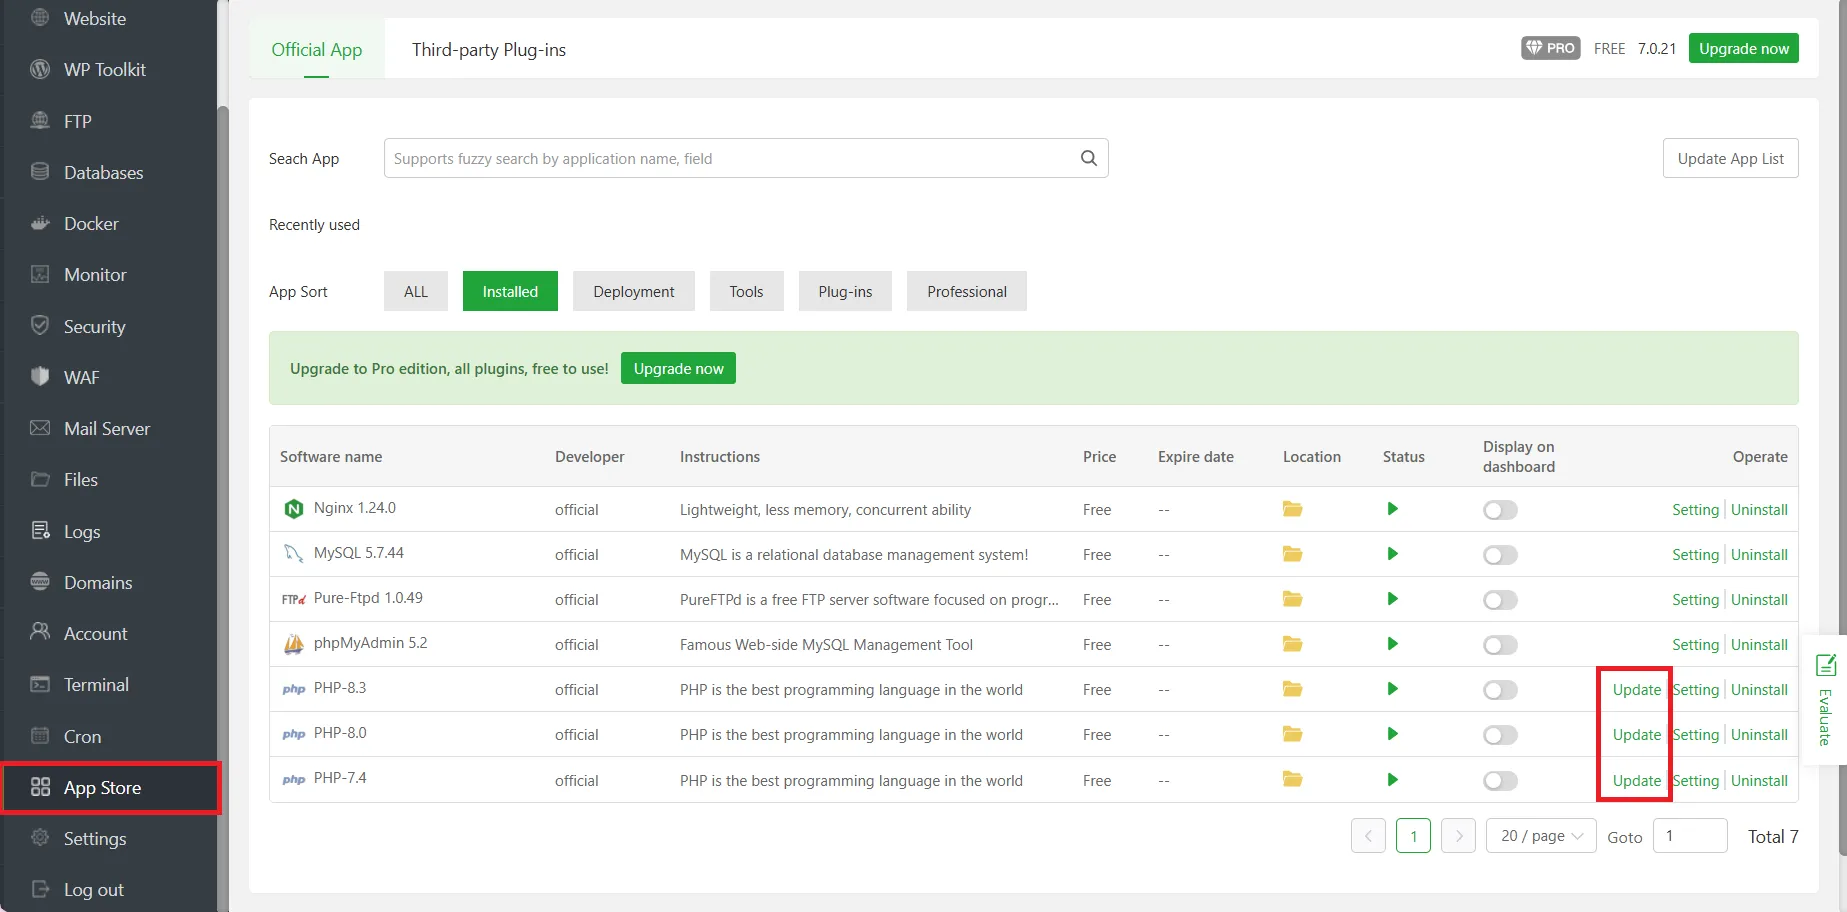Open MySQL 5.7.44 location folder icon
This screenshot has height=912, width=1847.
click(1293, 554)
